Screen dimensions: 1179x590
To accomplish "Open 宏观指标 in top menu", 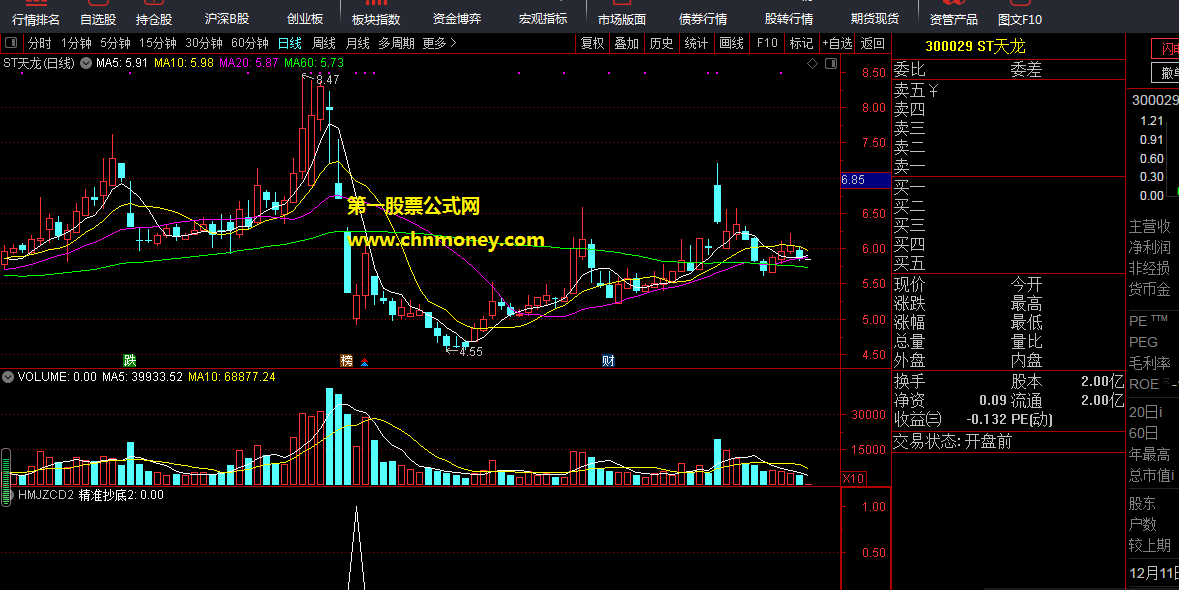I will click(543, 19).
